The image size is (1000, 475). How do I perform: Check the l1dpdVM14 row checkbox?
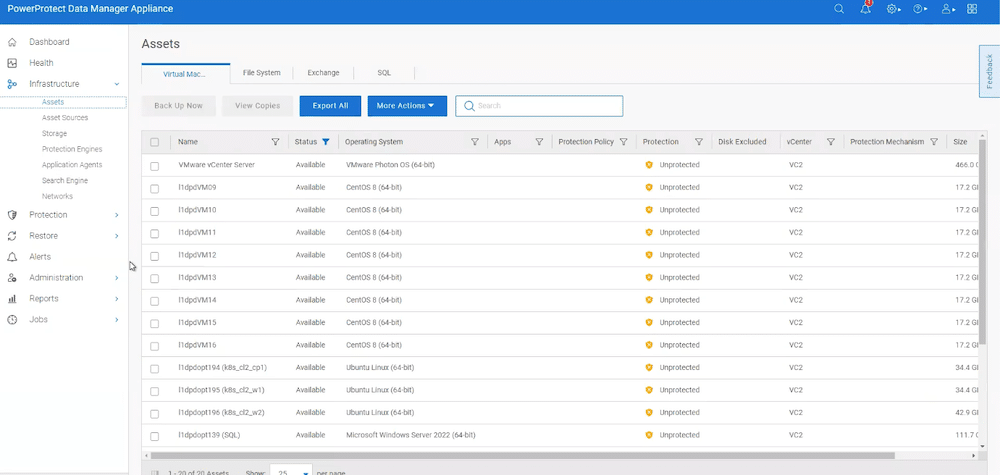click(154, 301)
